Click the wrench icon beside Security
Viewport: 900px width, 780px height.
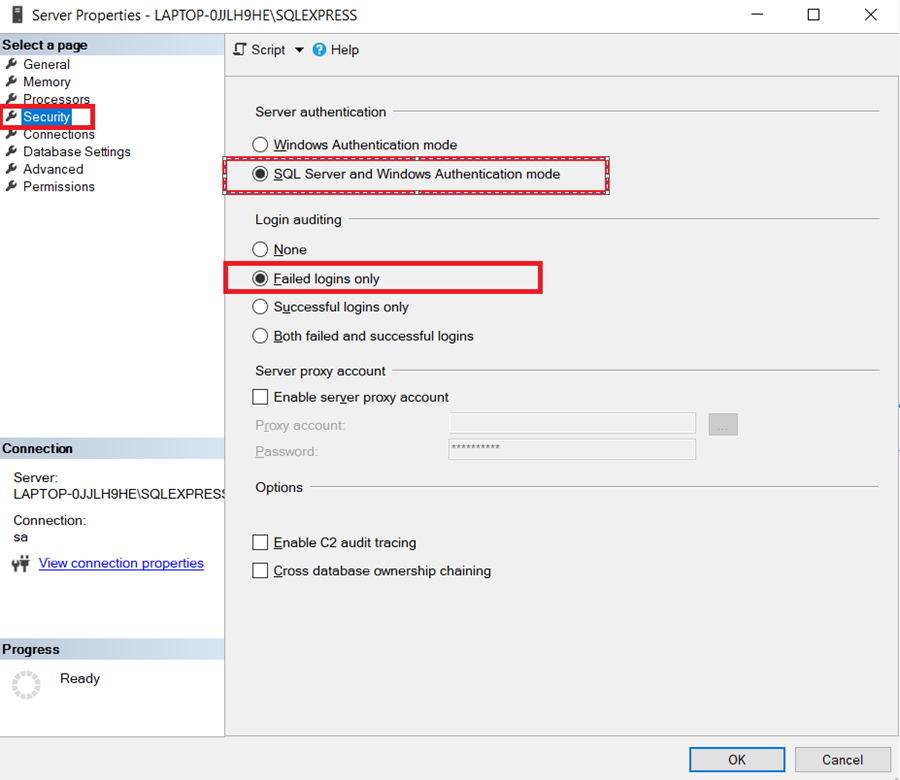[11, 116]
